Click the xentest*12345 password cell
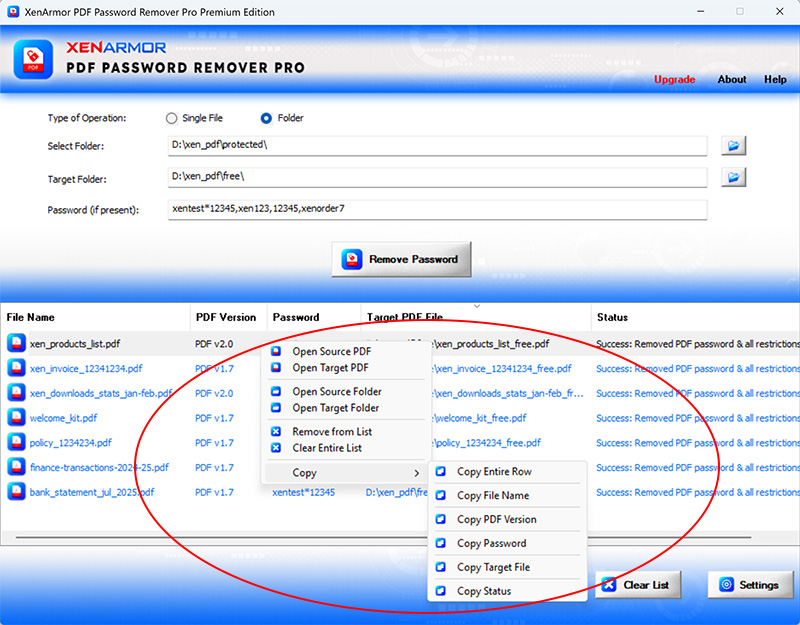The width and height of the screenshot is (800, 625). click(x=304, y=492)
